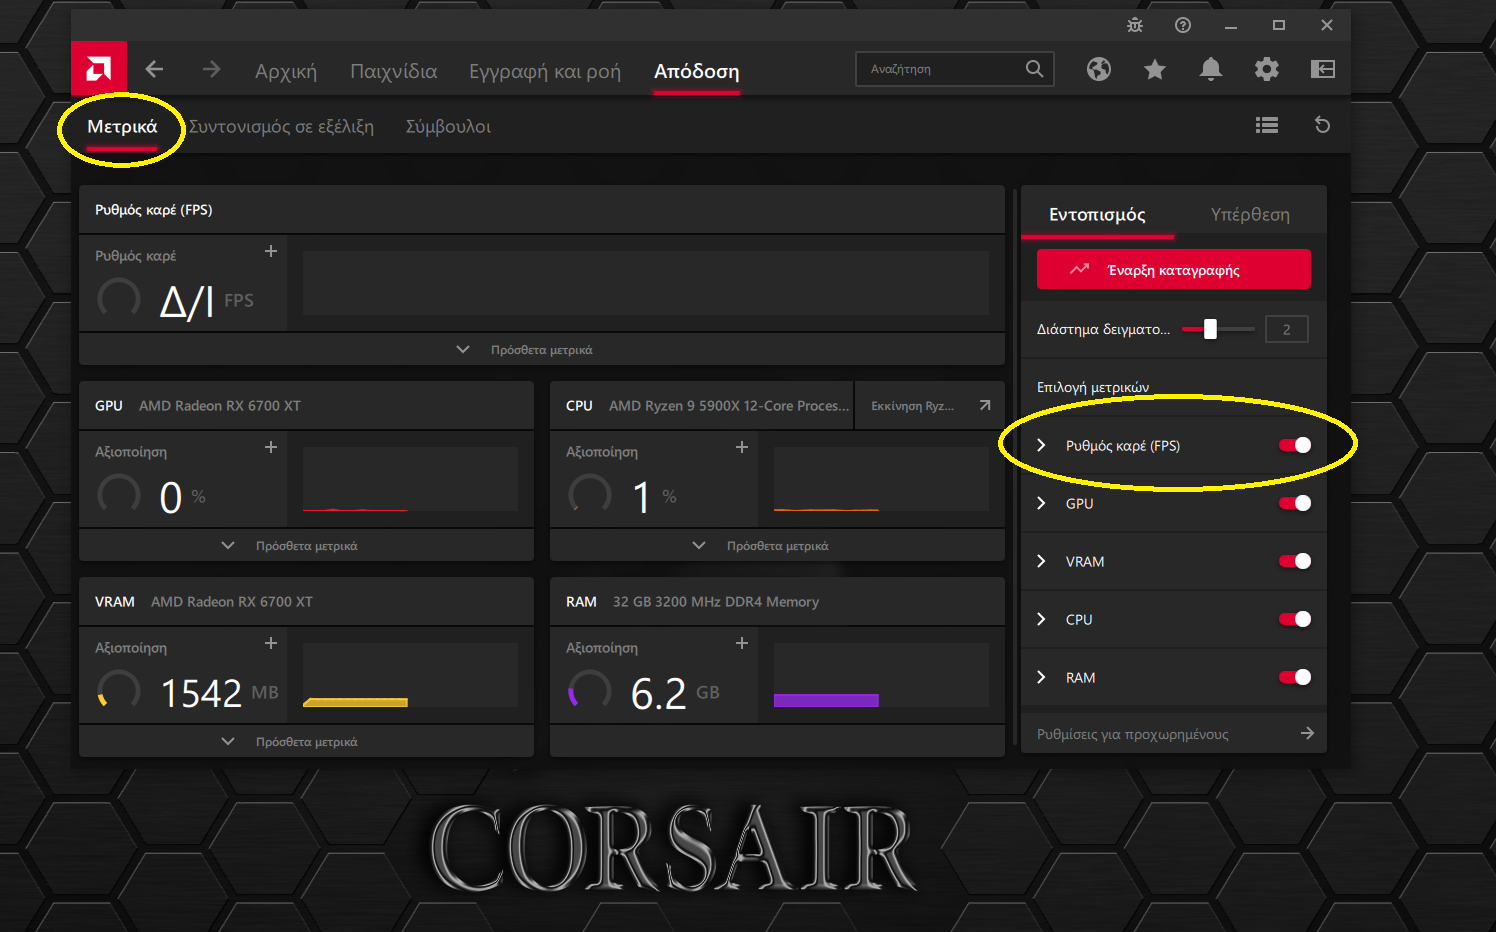
Task: Add metric with plus in VRAM Αξιοποίηση card
Action: (271, 643)
